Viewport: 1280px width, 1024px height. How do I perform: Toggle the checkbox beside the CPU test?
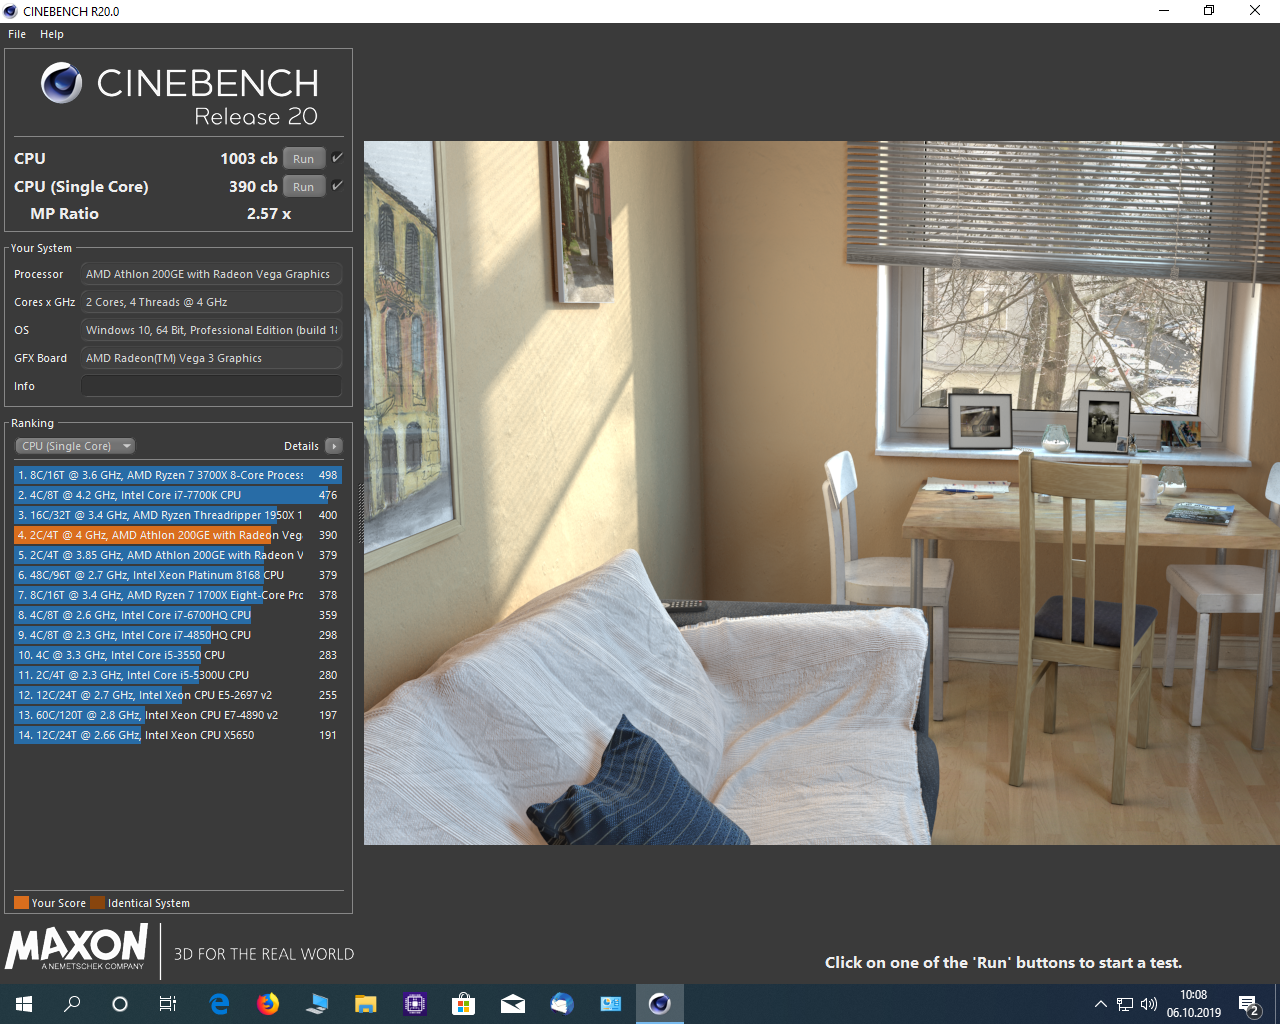coord(337,158)
